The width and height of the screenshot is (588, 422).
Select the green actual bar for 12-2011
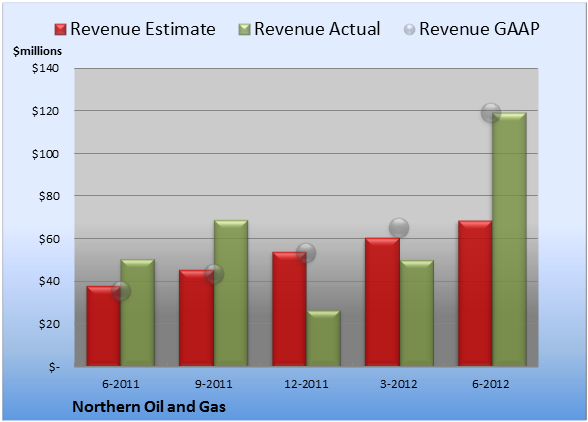(x=323, y=338)
